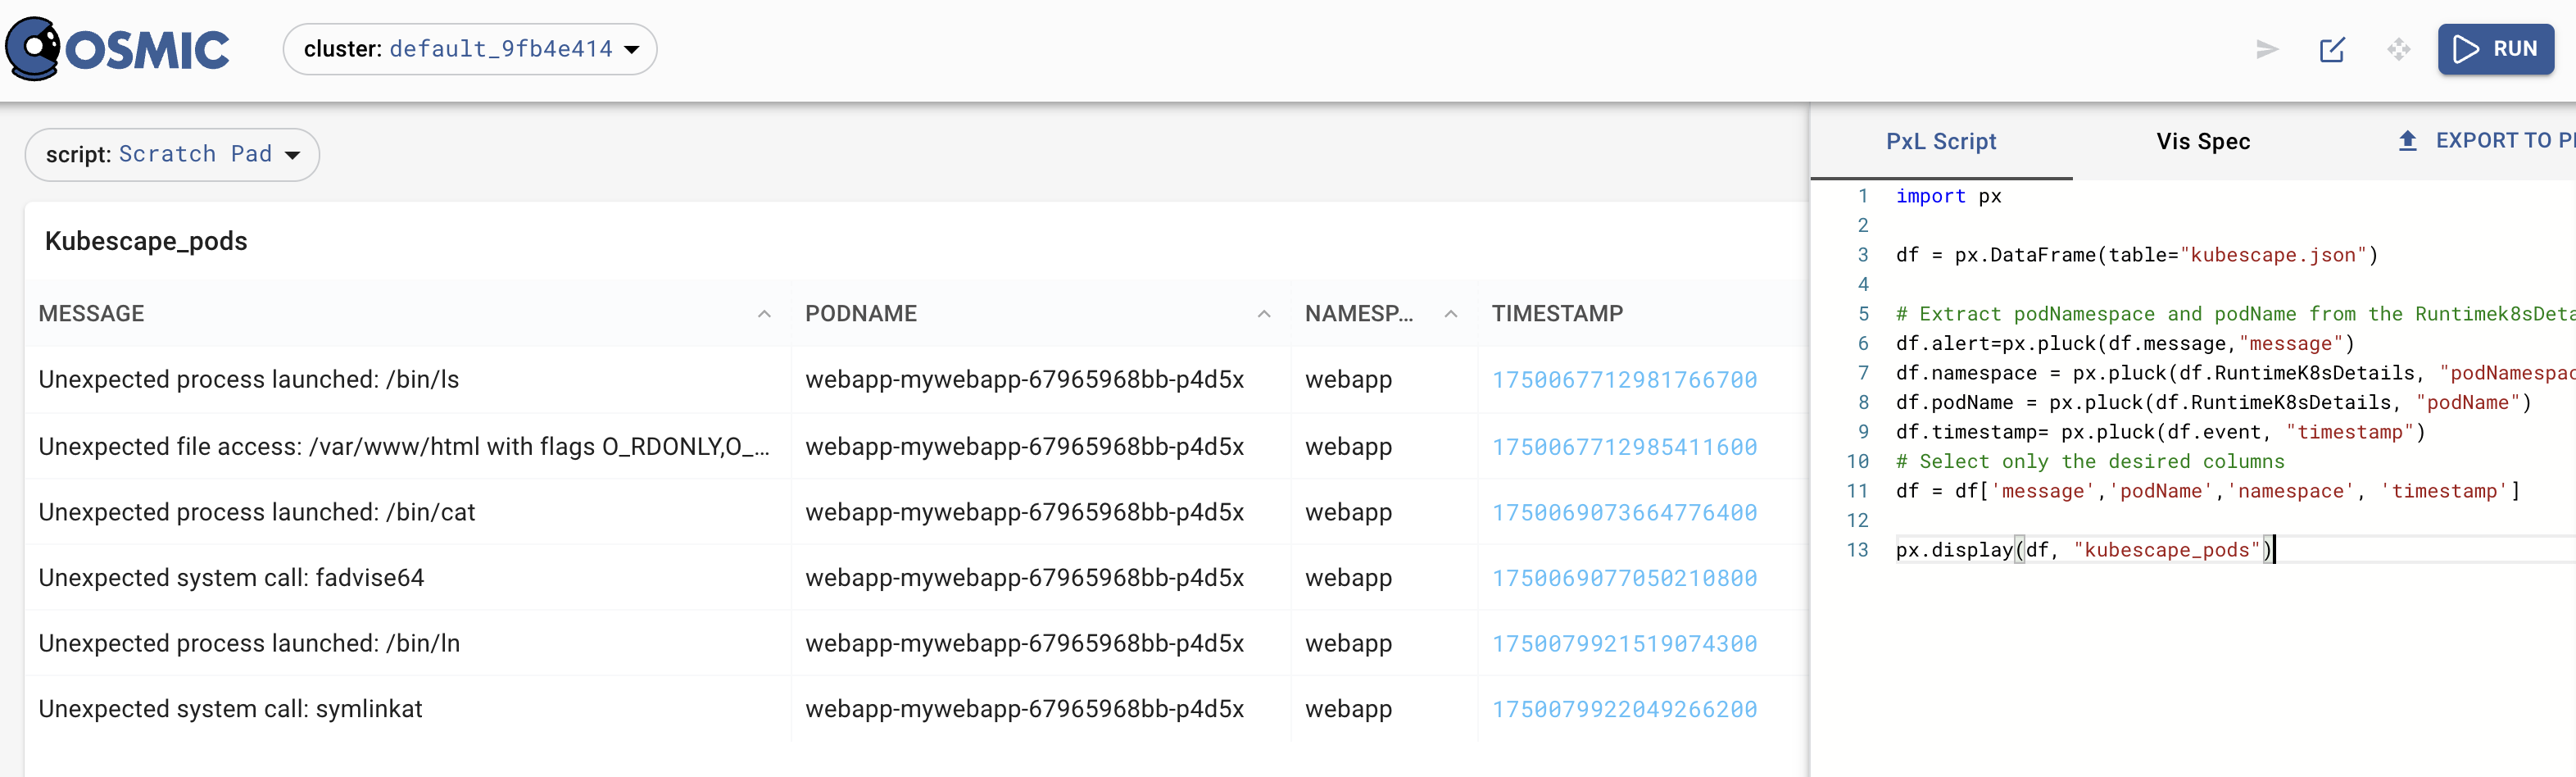Click code line defining df.podName

coord(2213,403)
